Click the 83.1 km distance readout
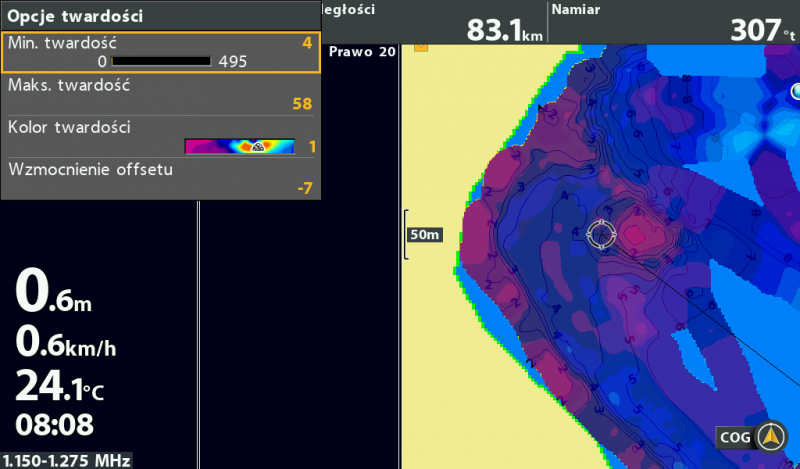The image size is (800, 469). coord(505,30)
